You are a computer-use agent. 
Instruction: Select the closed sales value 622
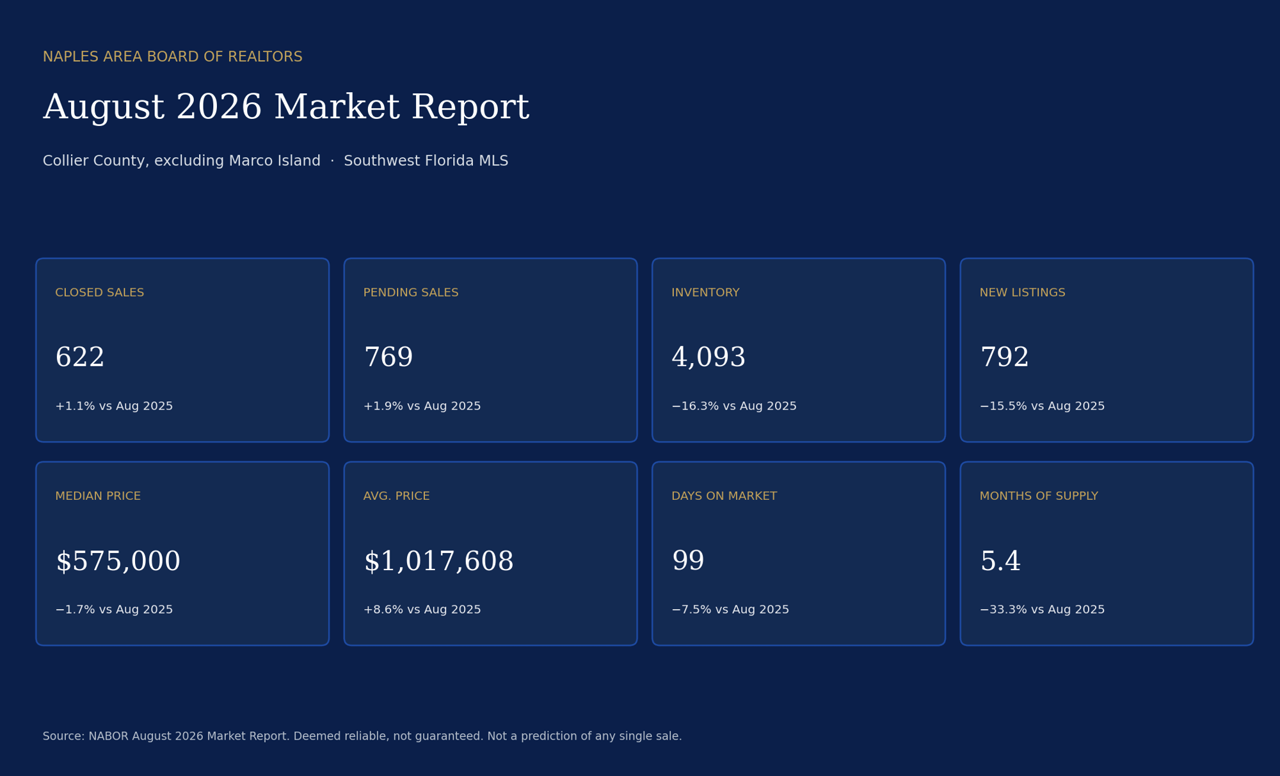[x=80, y=358]
